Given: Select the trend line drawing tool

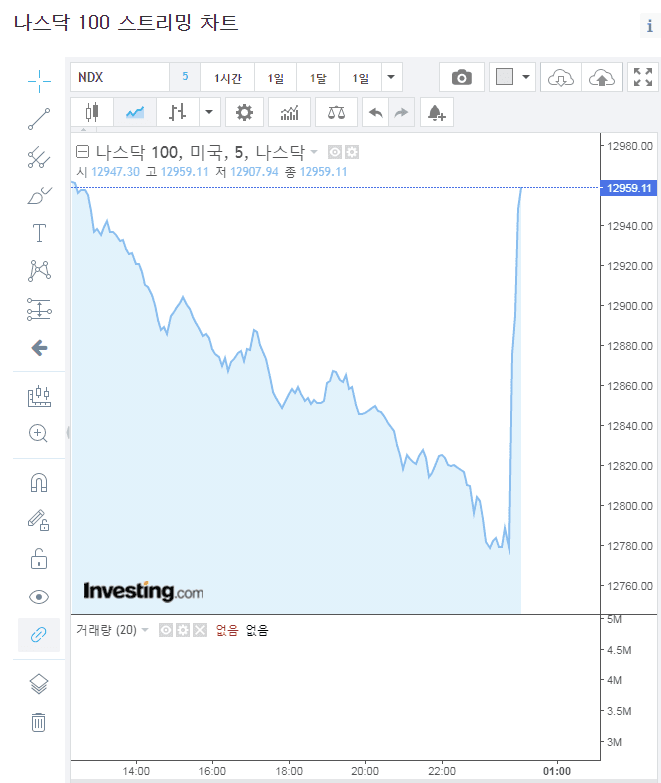Looking at the screenshot, I should tap(39, 119).
